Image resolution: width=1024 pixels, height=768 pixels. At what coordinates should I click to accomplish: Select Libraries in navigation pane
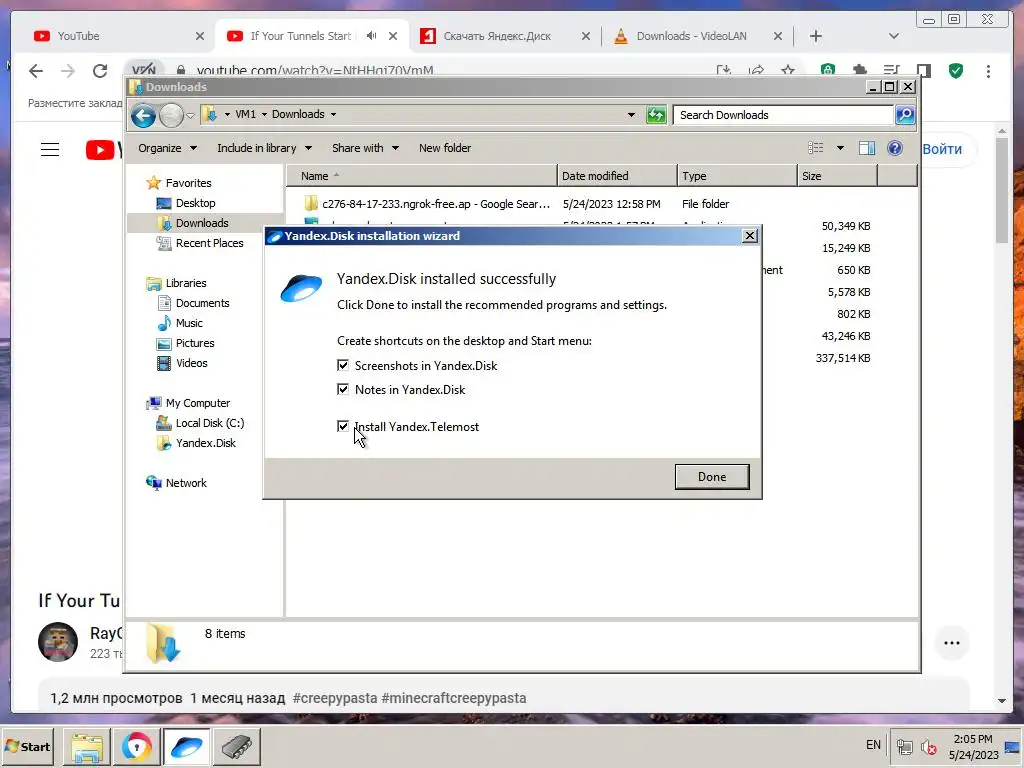(185, 283)
